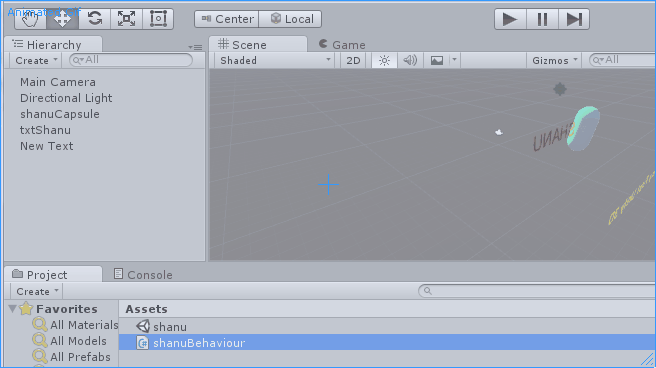Switch to the Project tab
Screen dimensions: 656x368
point(53,274)
